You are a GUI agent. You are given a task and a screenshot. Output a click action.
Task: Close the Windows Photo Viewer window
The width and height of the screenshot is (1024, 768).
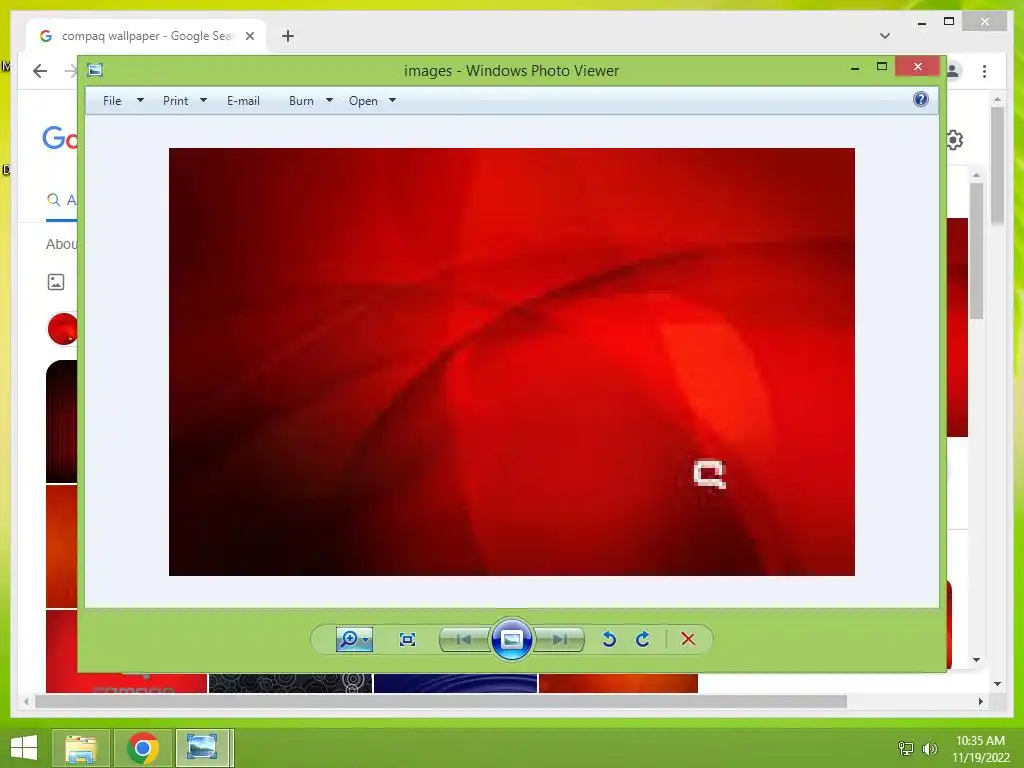click(x=918, y=67)
